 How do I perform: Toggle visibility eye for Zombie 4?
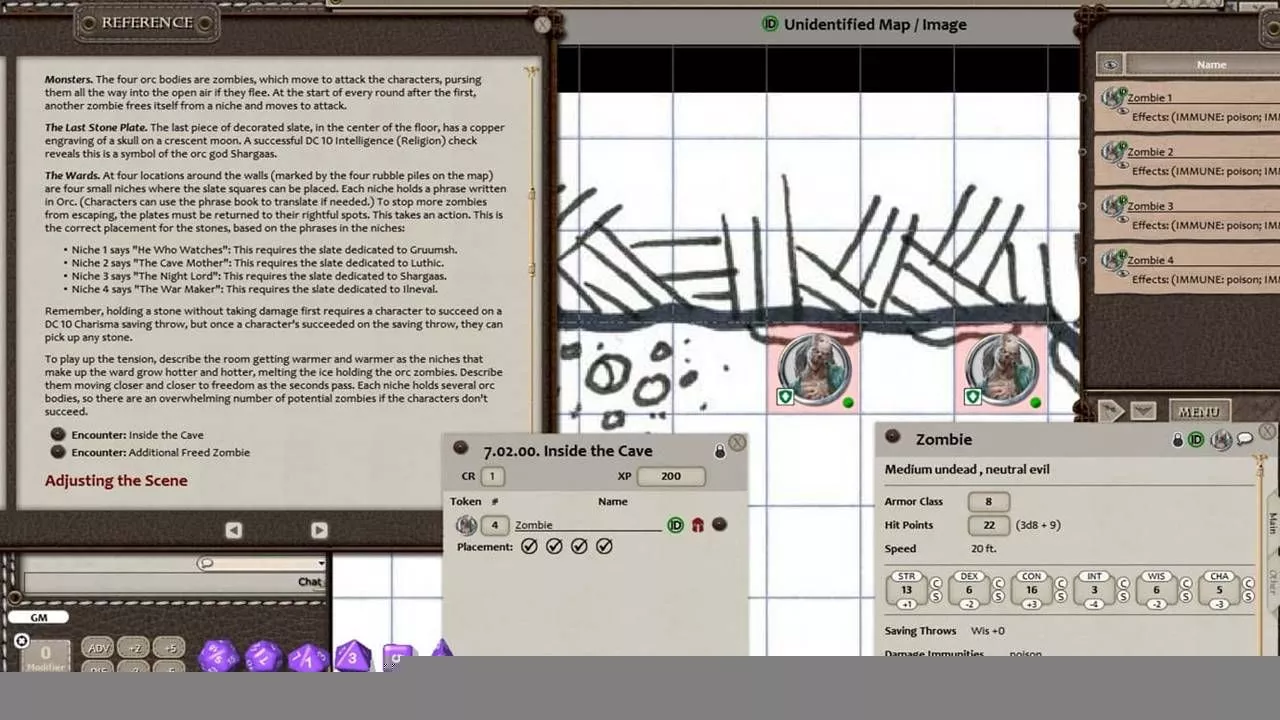pyautogui.click(x=1122, y=273)
